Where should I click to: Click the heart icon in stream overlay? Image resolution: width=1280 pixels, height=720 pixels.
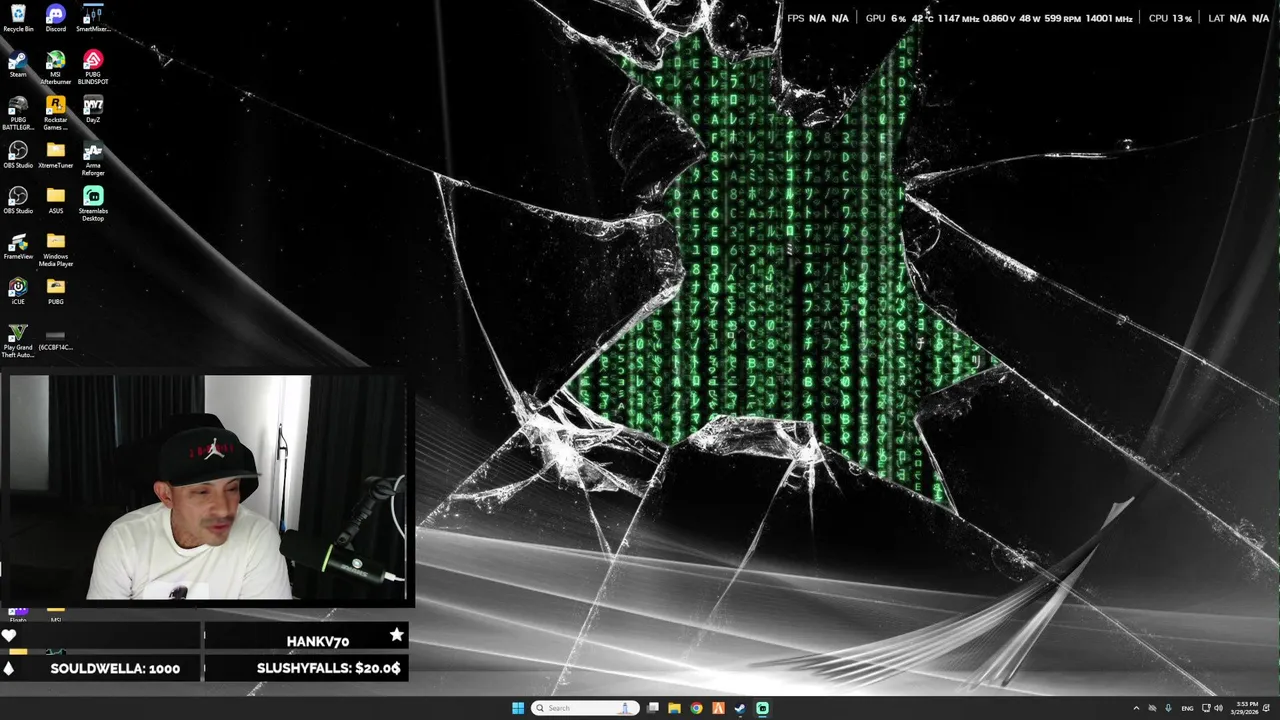coord(9,635)
